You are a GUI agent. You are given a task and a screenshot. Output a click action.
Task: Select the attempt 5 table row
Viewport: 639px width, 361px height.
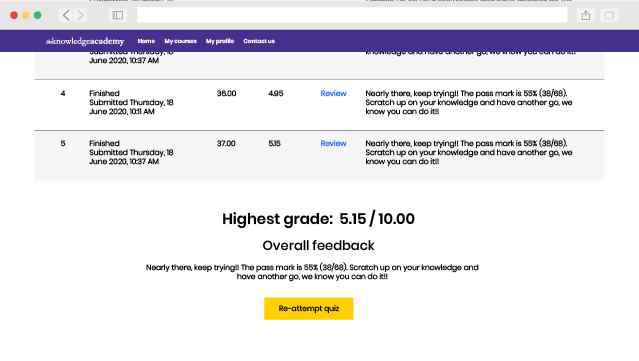tap(319, 154)
